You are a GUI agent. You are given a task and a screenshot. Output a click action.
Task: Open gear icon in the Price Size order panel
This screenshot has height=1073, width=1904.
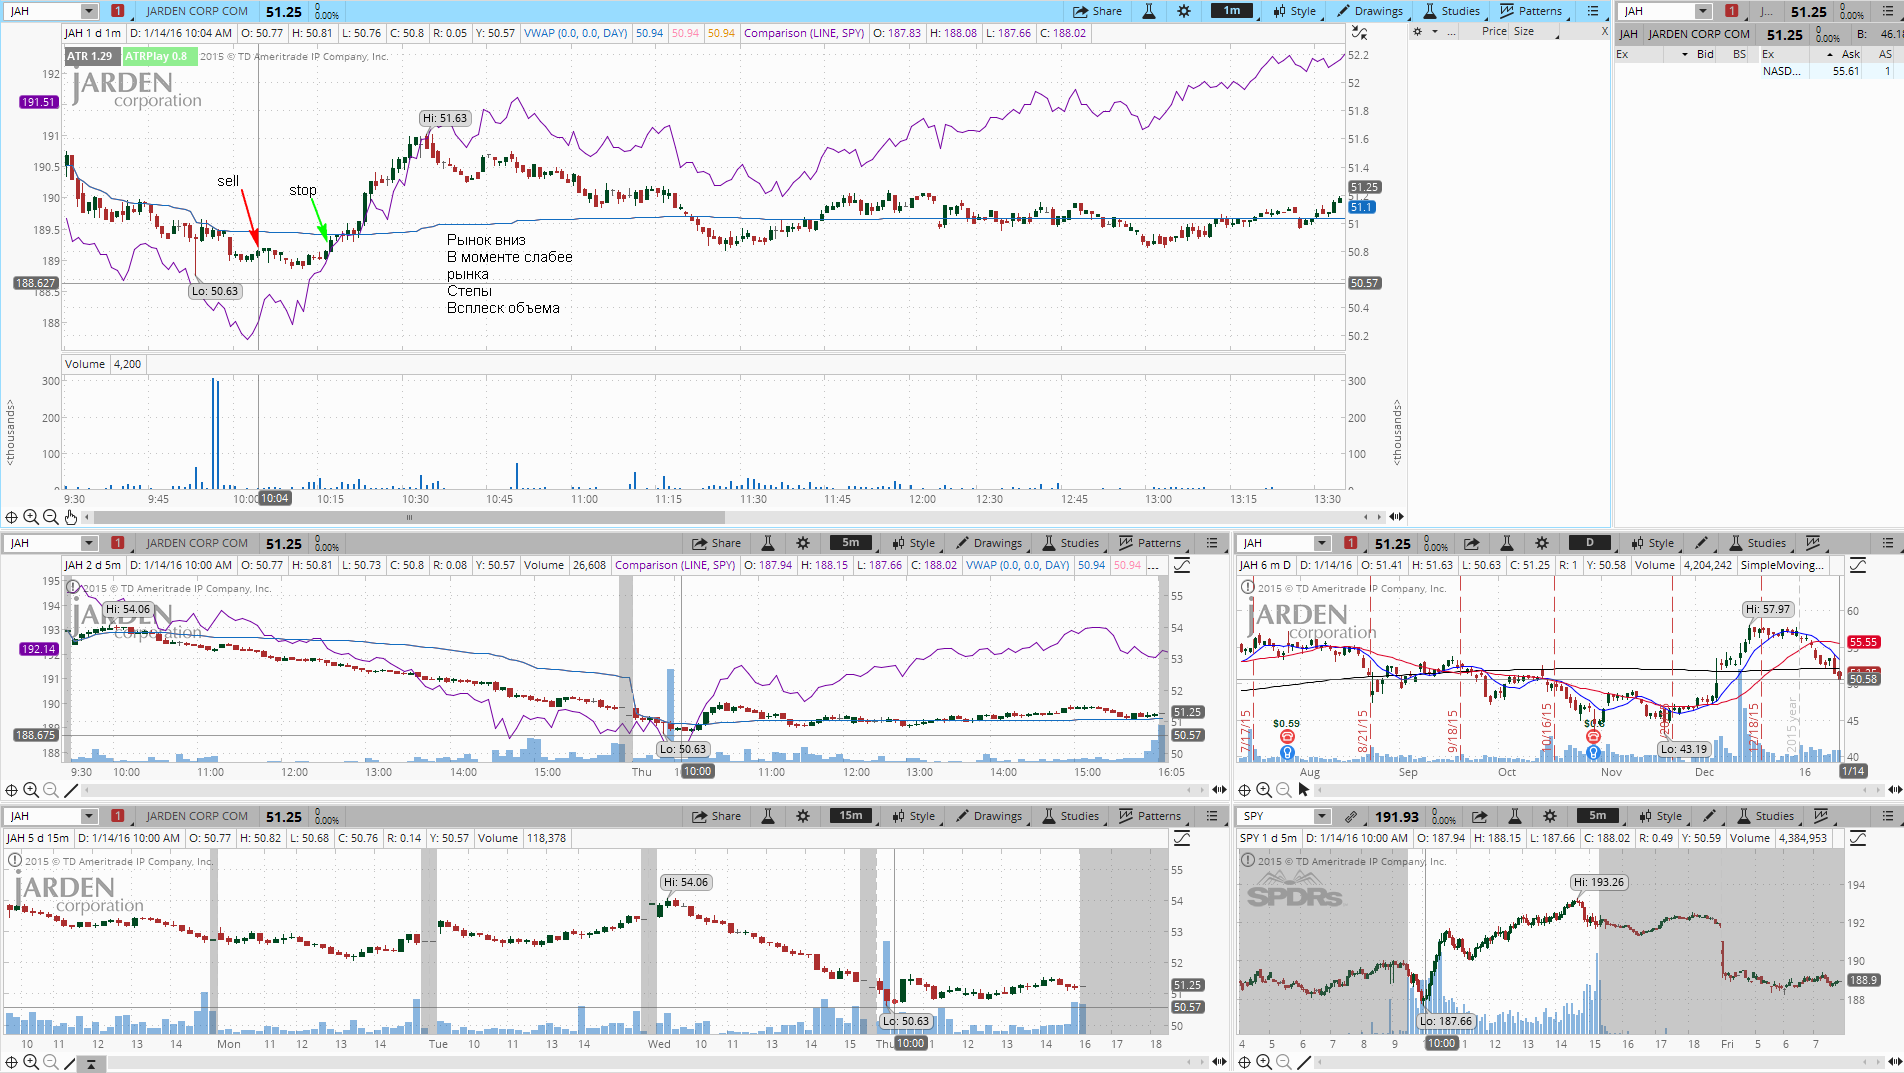pos(1417,32)
